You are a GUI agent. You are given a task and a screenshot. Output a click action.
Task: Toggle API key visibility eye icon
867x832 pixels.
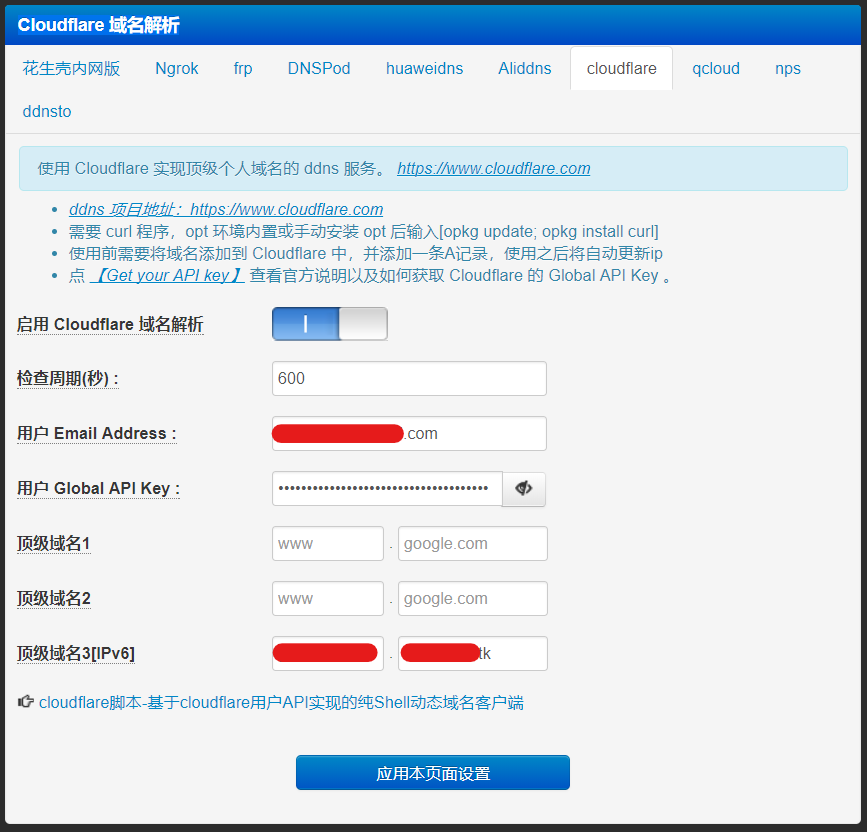click(524, 489)
